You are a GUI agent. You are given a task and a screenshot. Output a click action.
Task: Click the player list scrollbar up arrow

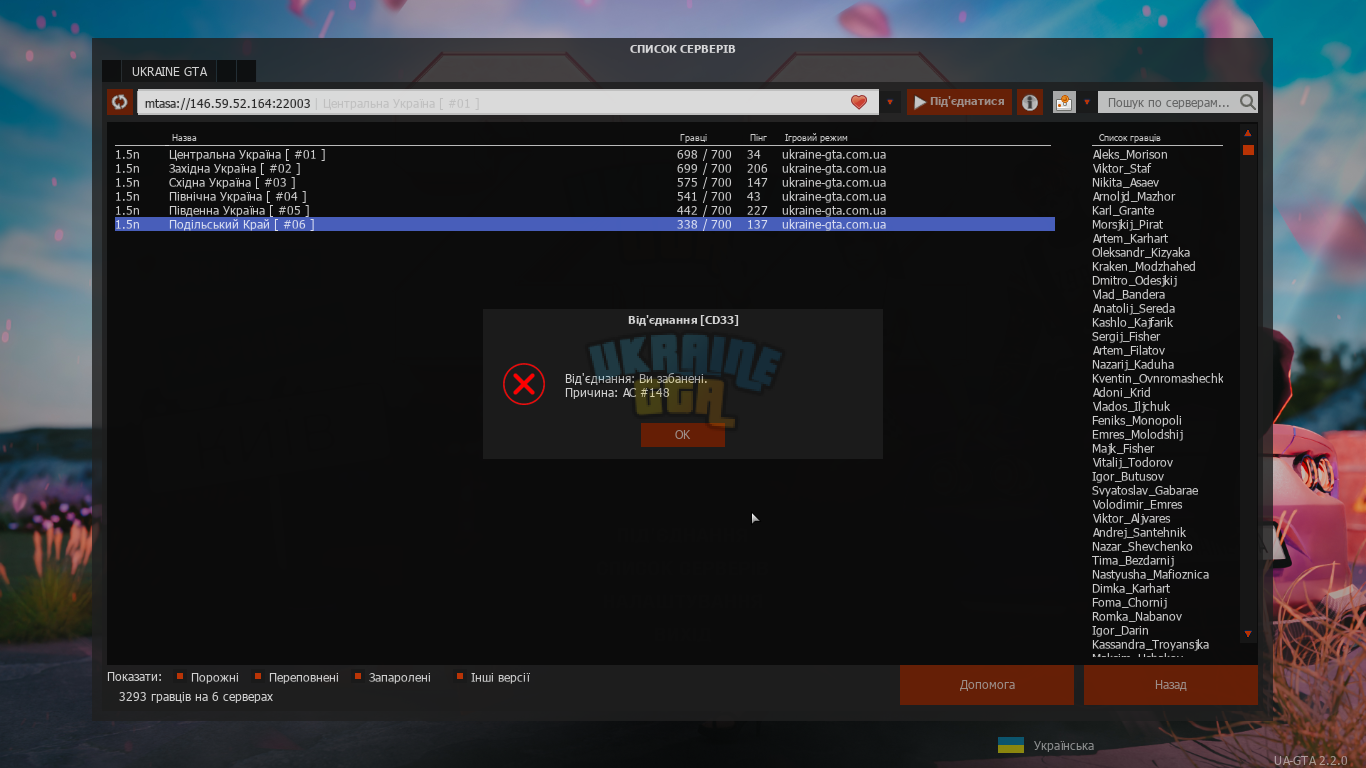point(1248,133)
